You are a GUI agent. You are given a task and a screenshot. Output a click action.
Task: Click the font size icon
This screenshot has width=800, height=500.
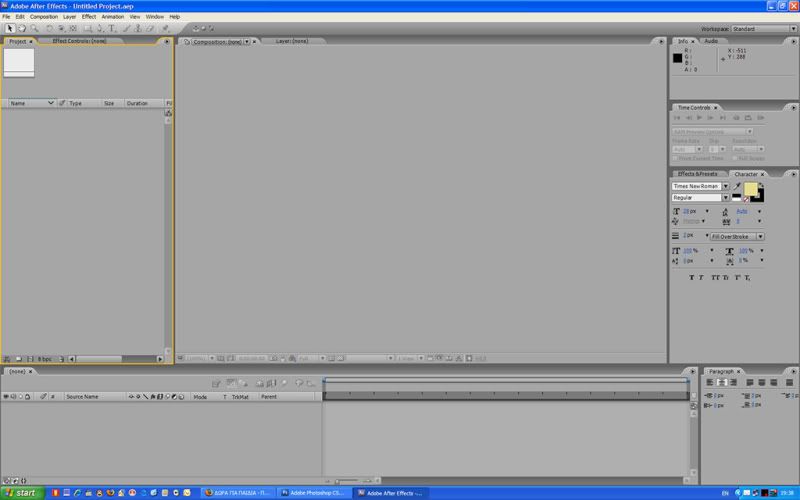(676, 211)
